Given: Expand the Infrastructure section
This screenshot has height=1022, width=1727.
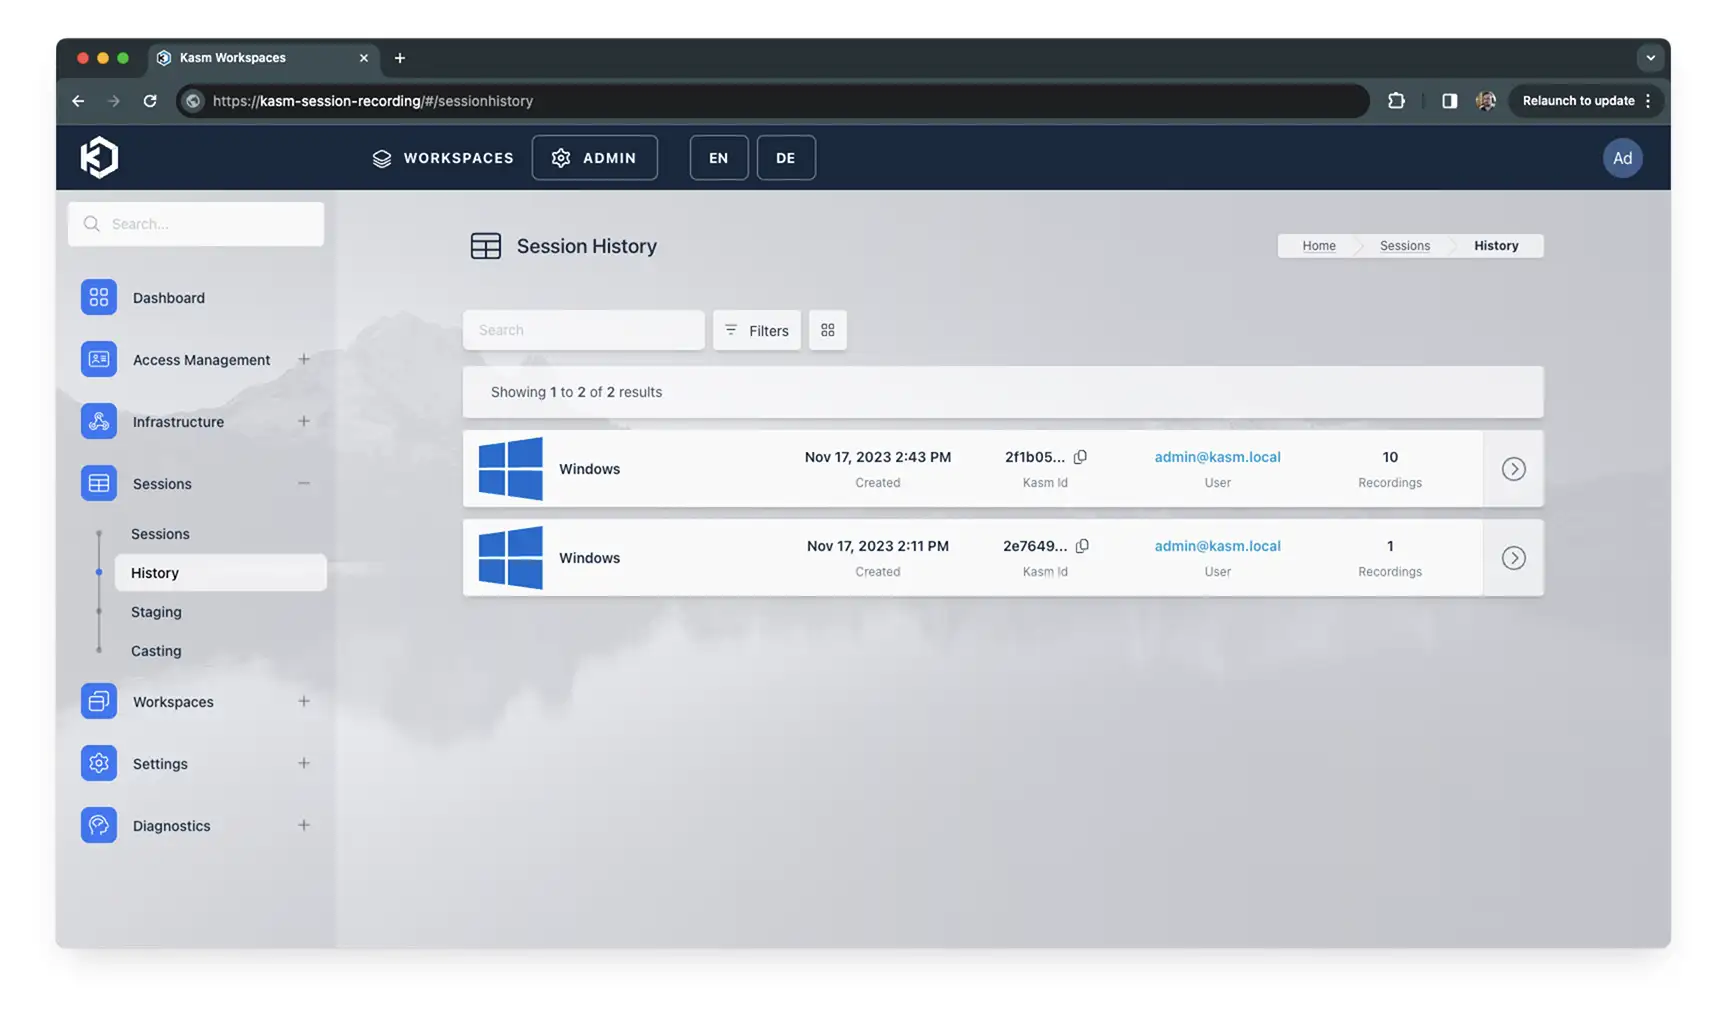Looking at the screenshot, I should click(x=303, y=422).
